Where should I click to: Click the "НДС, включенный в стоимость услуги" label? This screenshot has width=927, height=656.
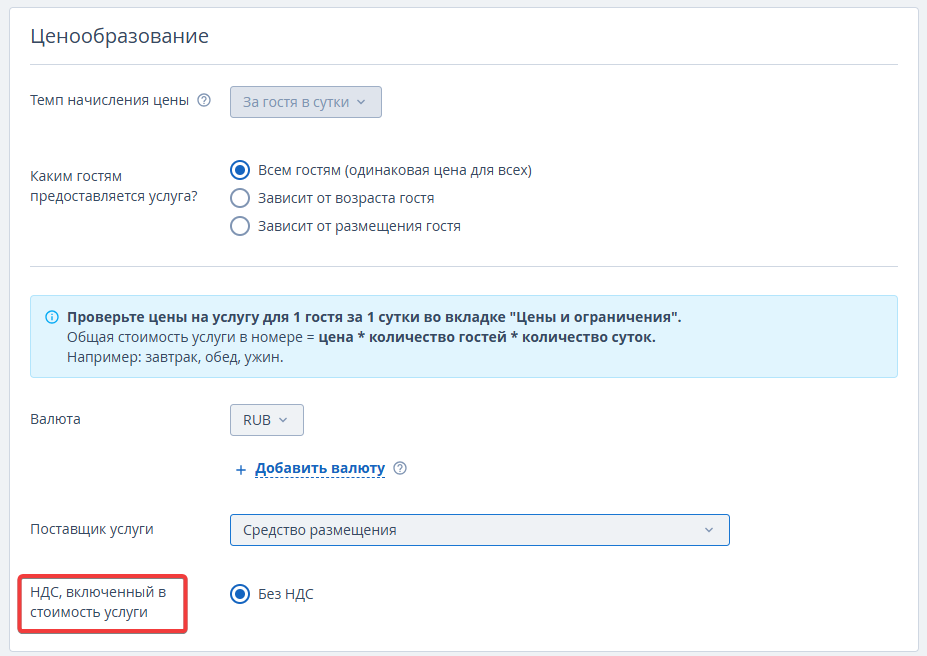(x=98, y=602)
